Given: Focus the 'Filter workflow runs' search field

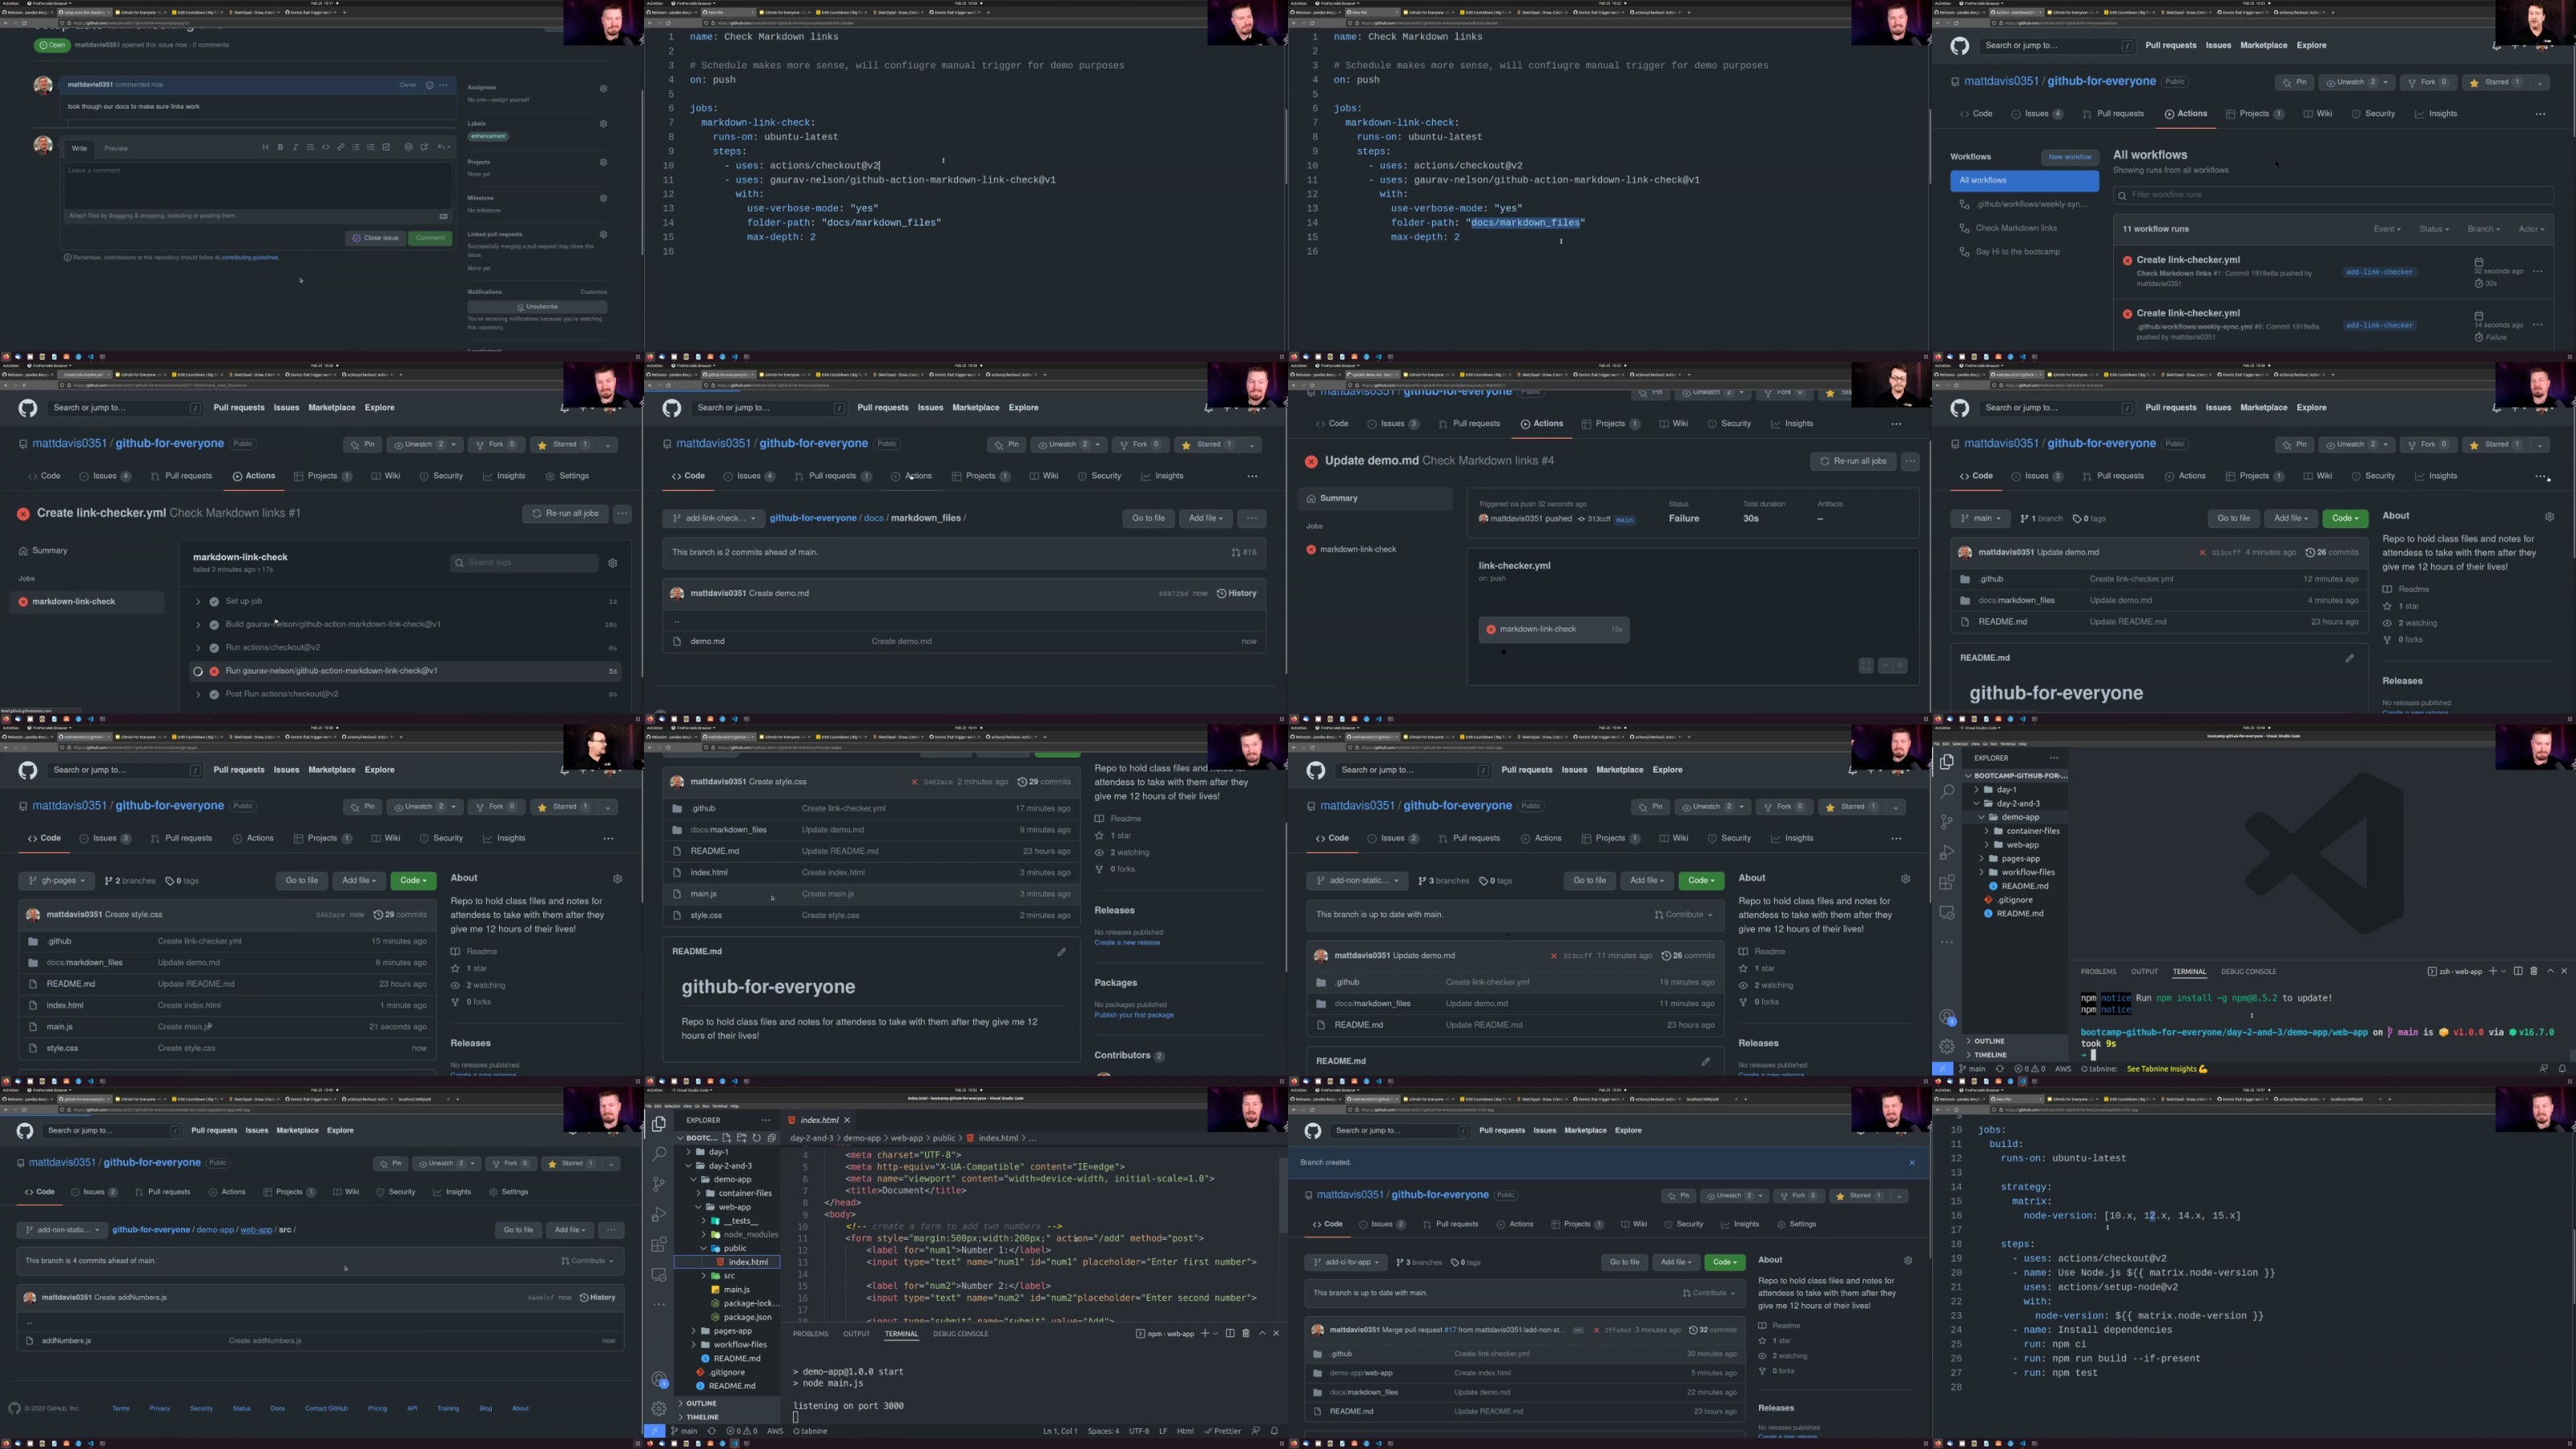Looking at the screenshot, I should click(2334, 195).
